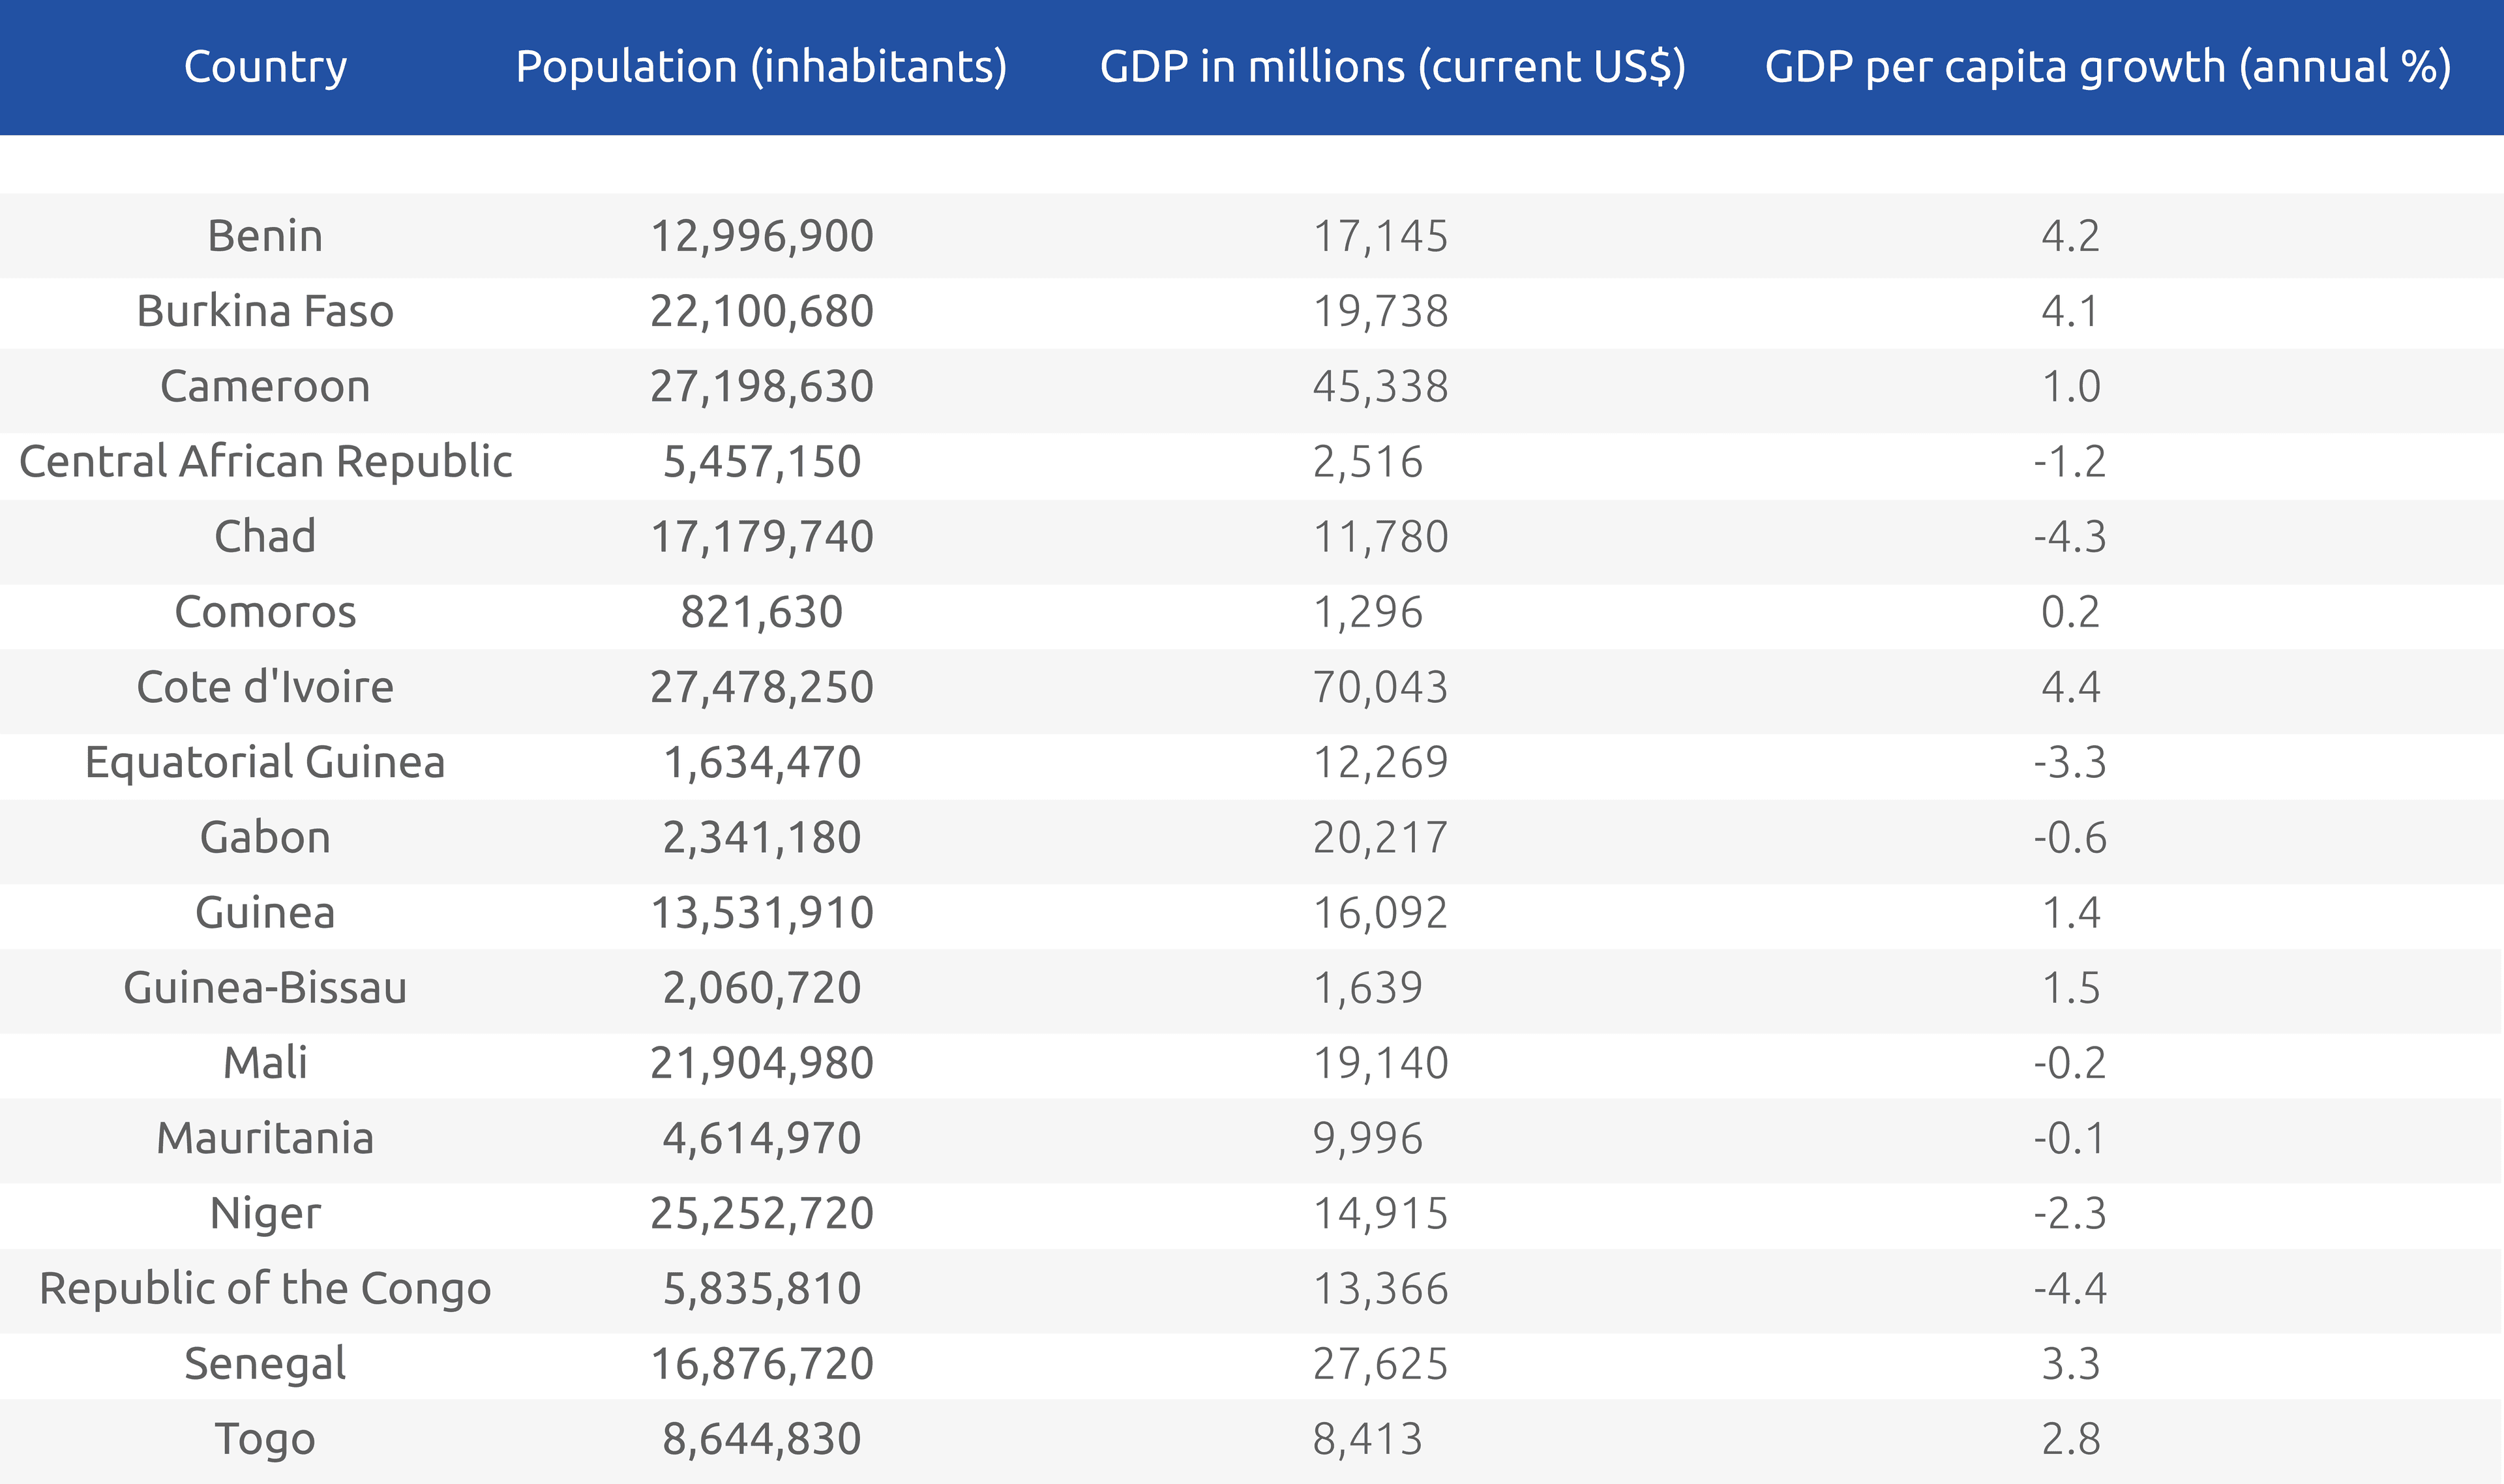The width and height of the screenshot is (2504, 1484).
Task: Click Cote d'Ivoire GDP value 70,043
Action: 1380,687
